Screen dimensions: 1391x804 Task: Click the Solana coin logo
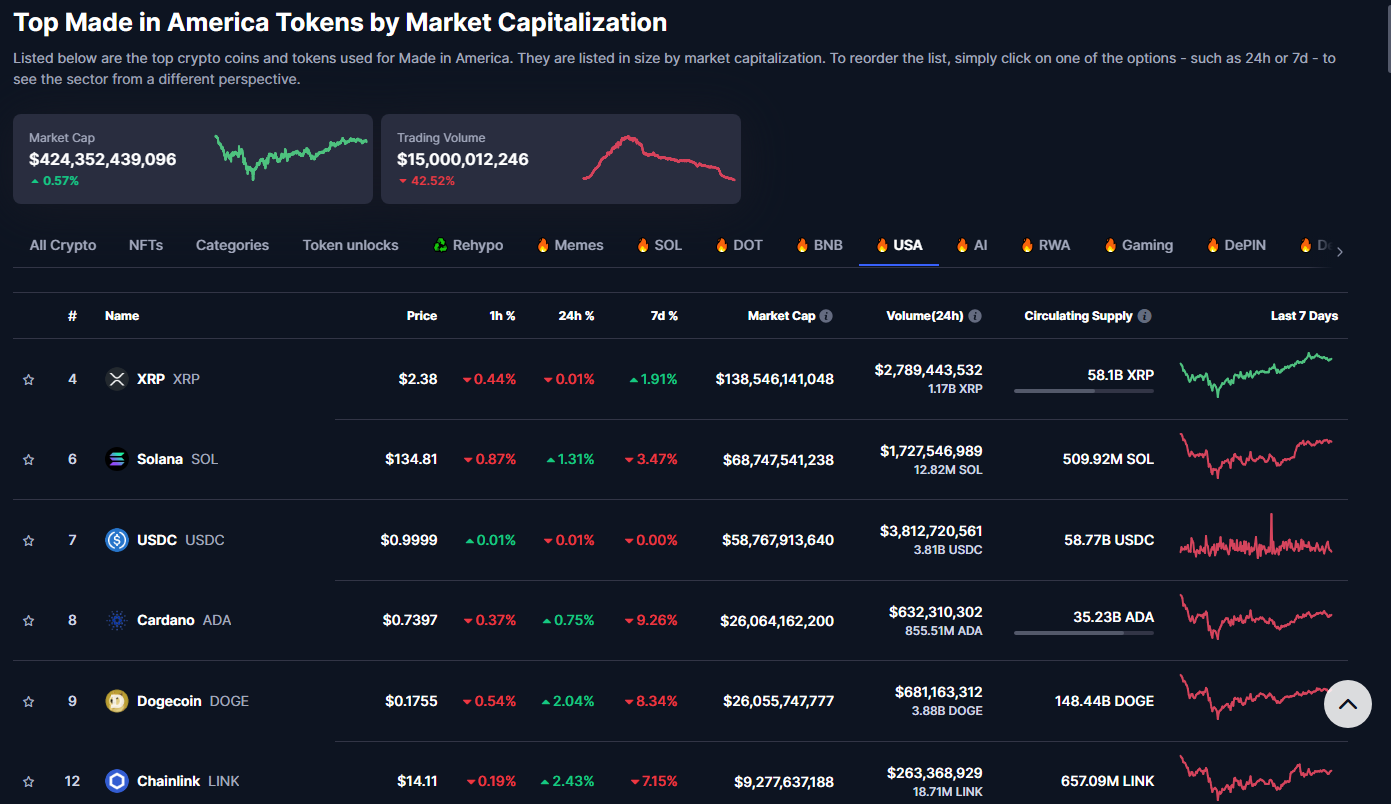(x=117, y=459)
